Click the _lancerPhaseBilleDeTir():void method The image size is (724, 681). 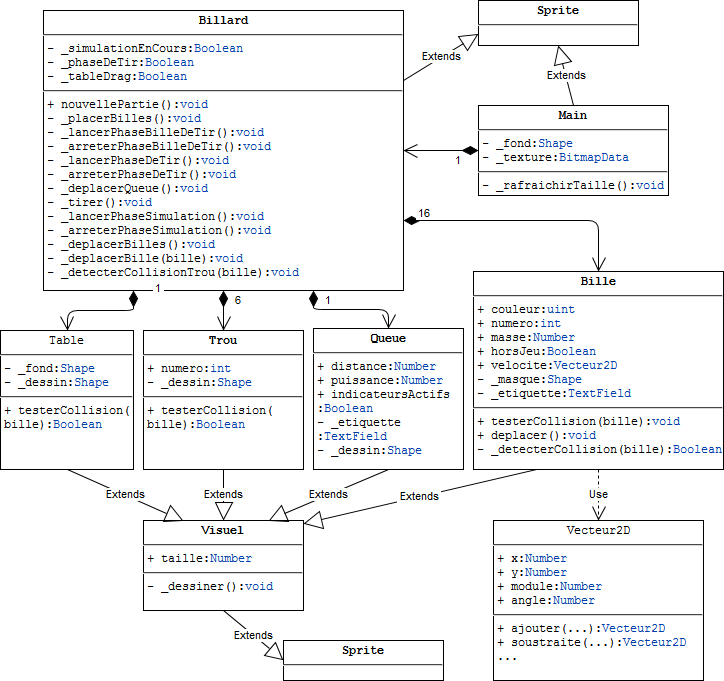[156, 132]
